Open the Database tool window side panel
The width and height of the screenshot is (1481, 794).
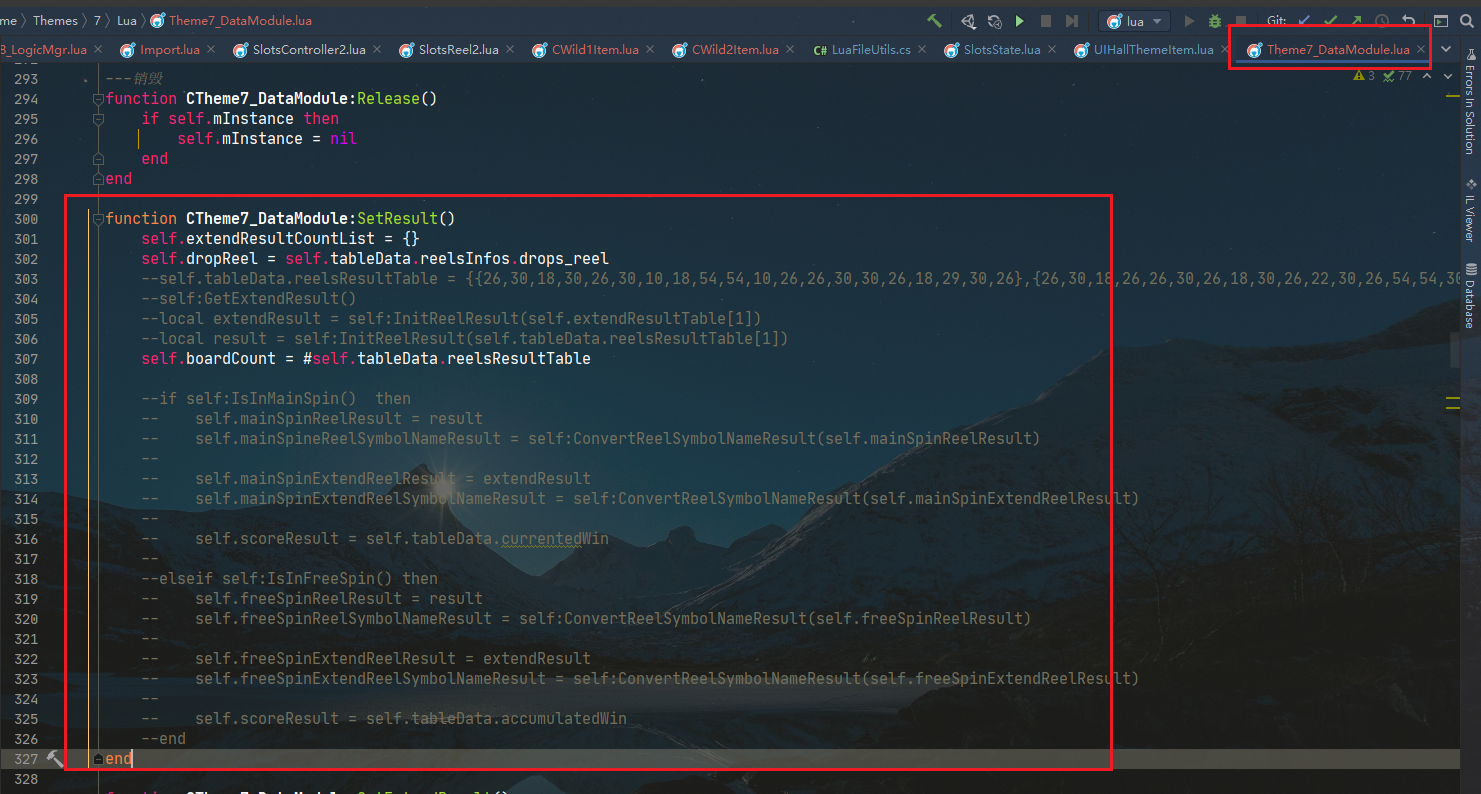(x=1469, y=295)
